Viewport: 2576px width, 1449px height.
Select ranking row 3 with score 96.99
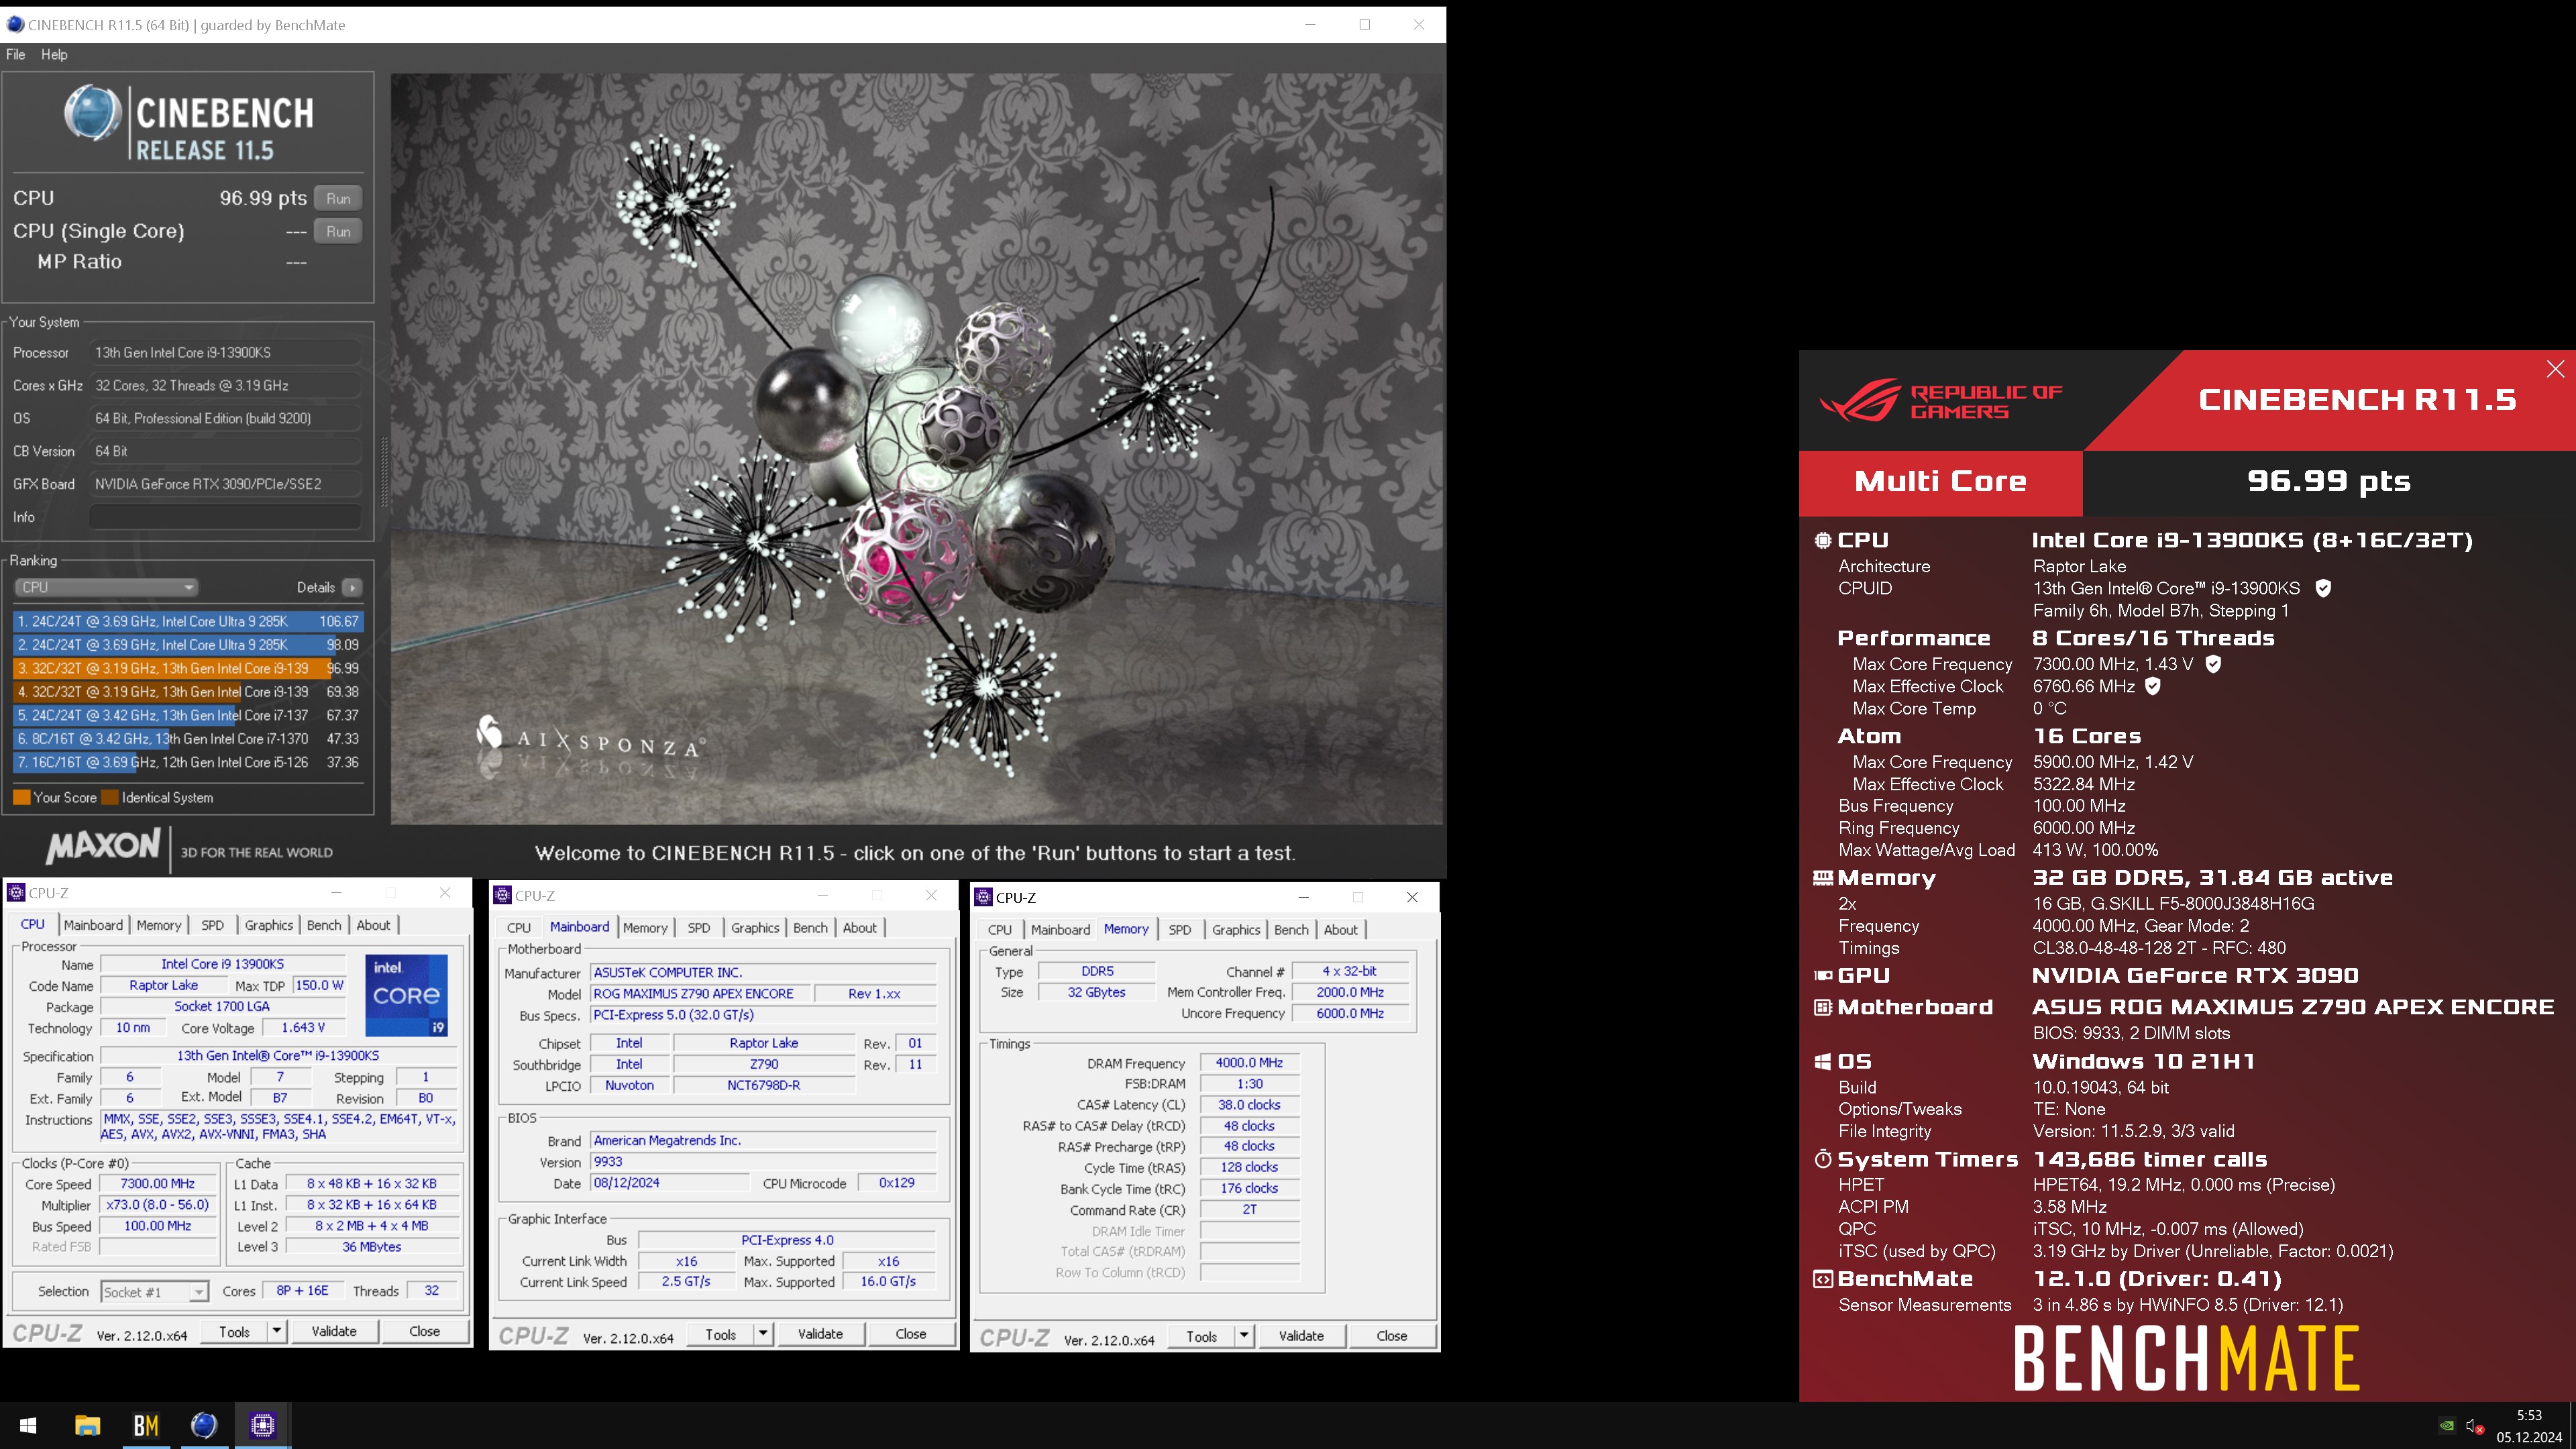188,668
